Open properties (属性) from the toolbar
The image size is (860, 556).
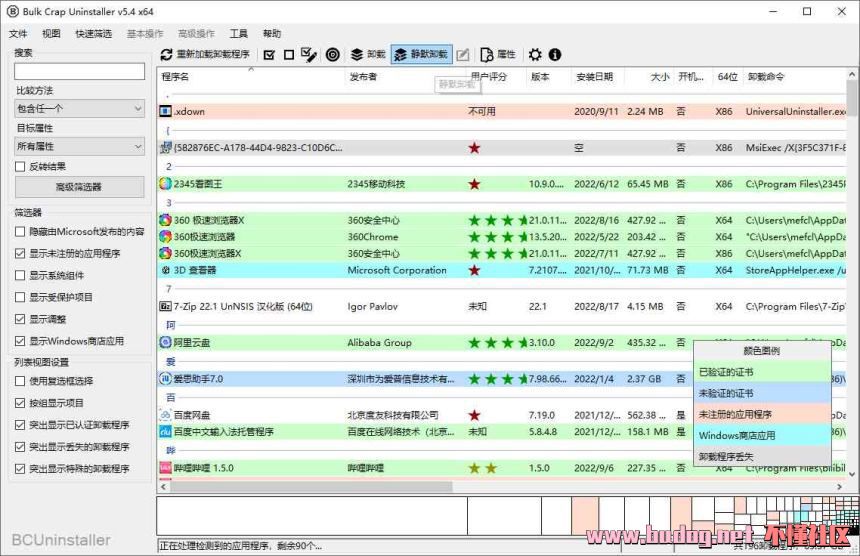tap(498, 54)
